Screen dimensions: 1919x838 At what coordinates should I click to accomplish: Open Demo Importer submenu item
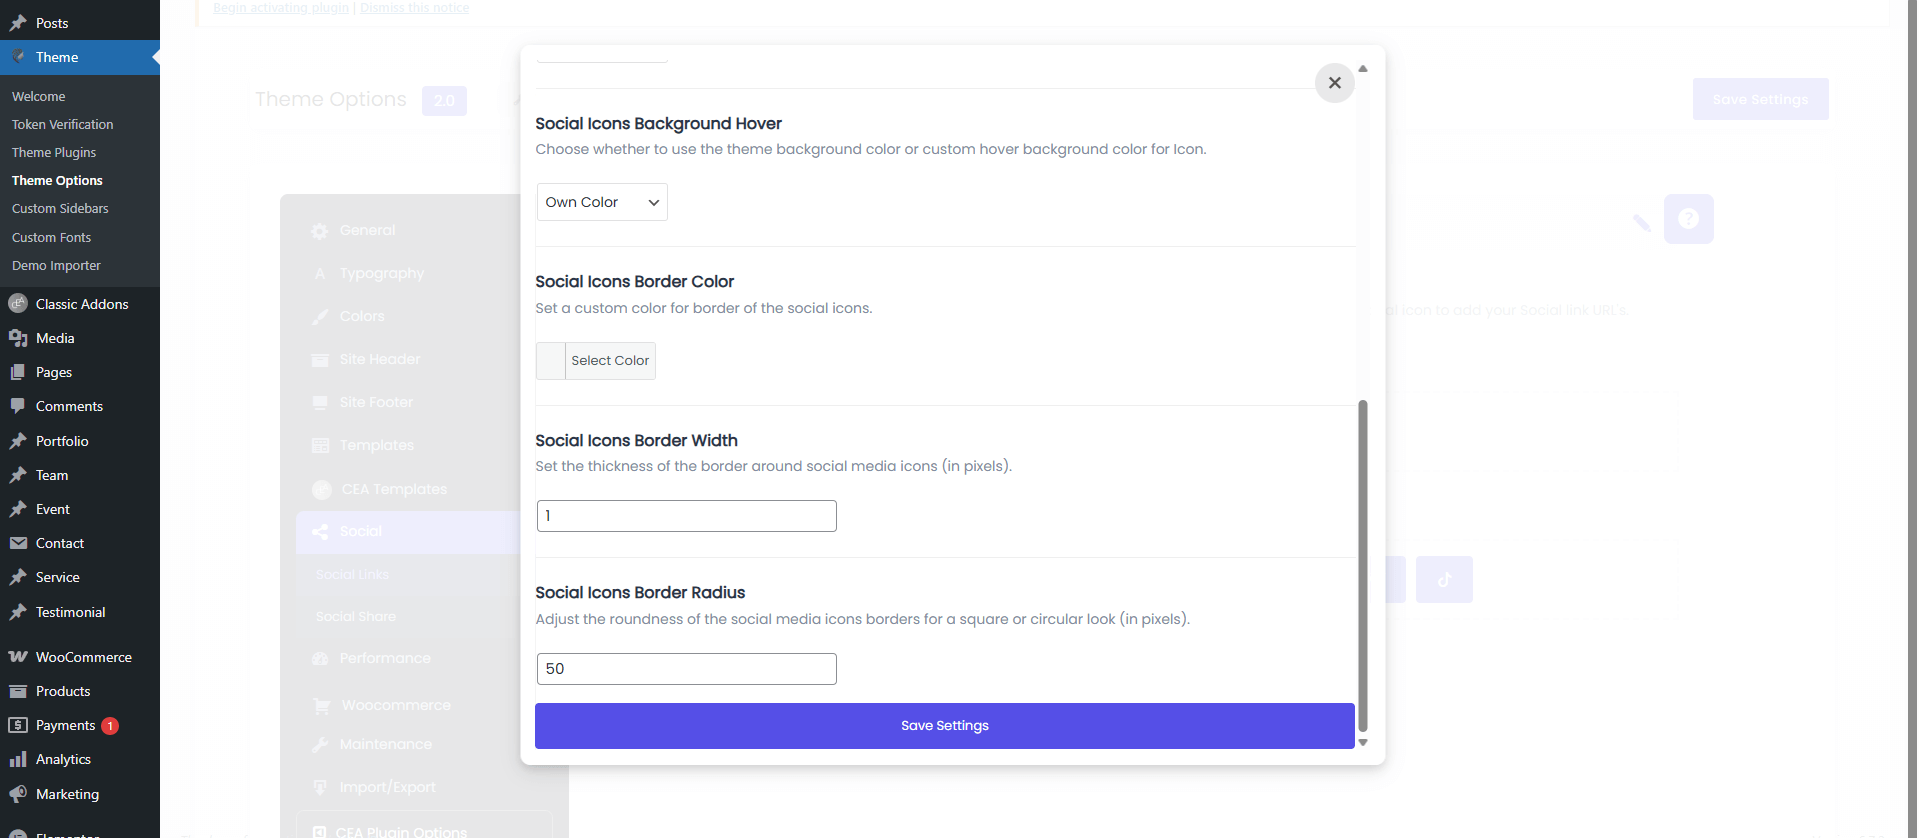tap(56, 266)
